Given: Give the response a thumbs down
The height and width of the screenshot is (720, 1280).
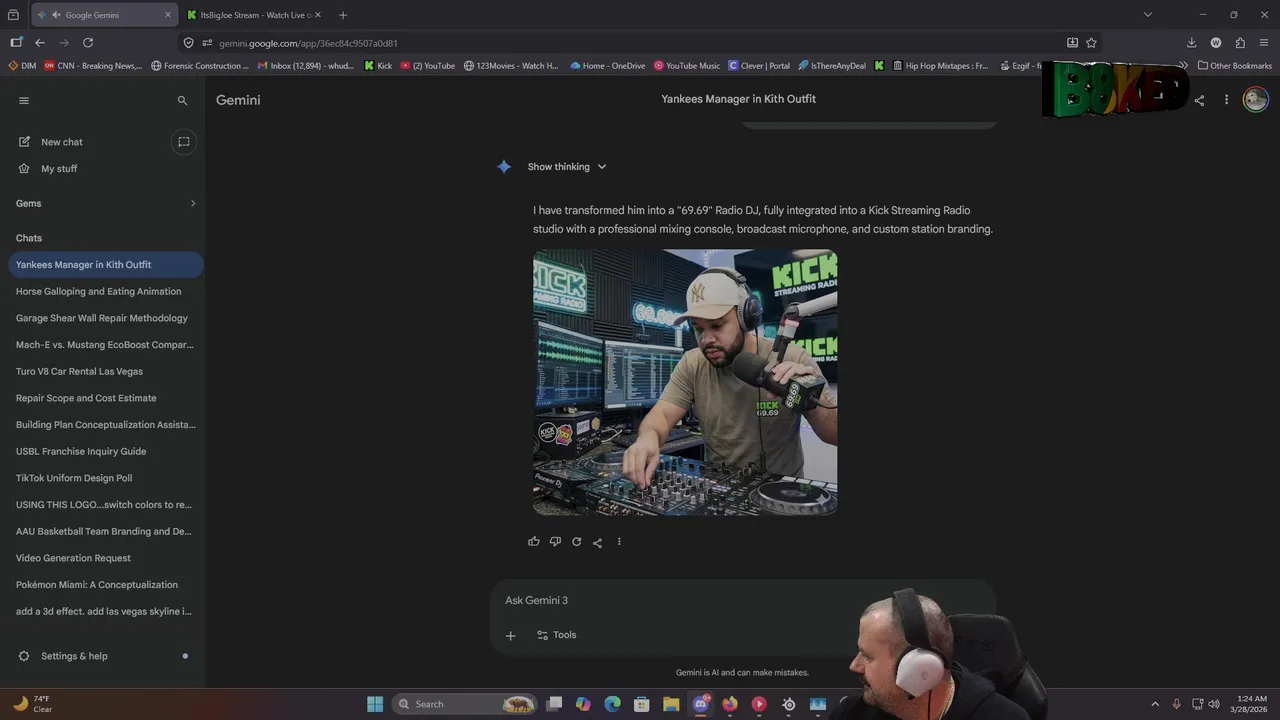Looking at the screenshot, I should pyautogui.click(x=555, y=542).
